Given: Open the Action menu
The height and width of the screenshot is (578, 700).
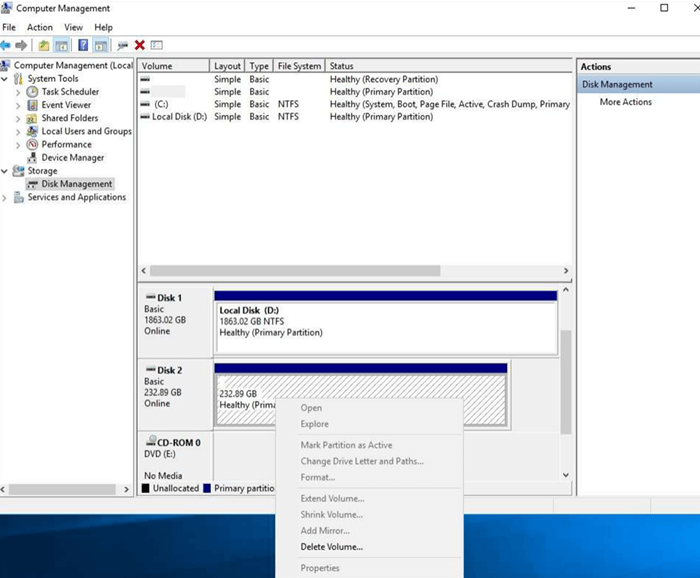Looking at the screenshot, I should coord(40,27).
